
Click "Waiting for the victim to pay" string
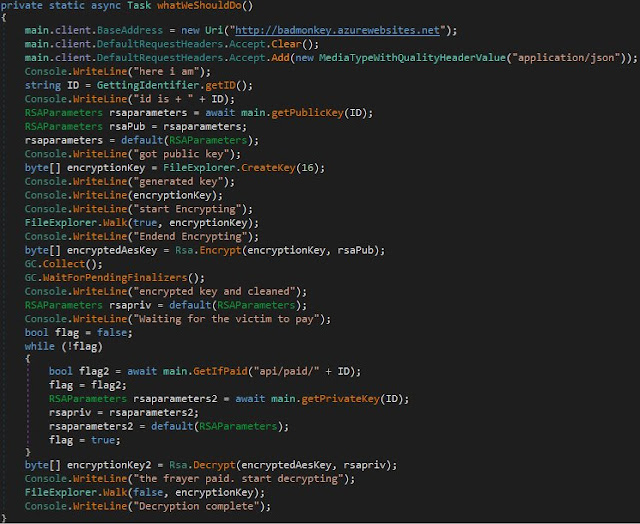click(227, 319)
